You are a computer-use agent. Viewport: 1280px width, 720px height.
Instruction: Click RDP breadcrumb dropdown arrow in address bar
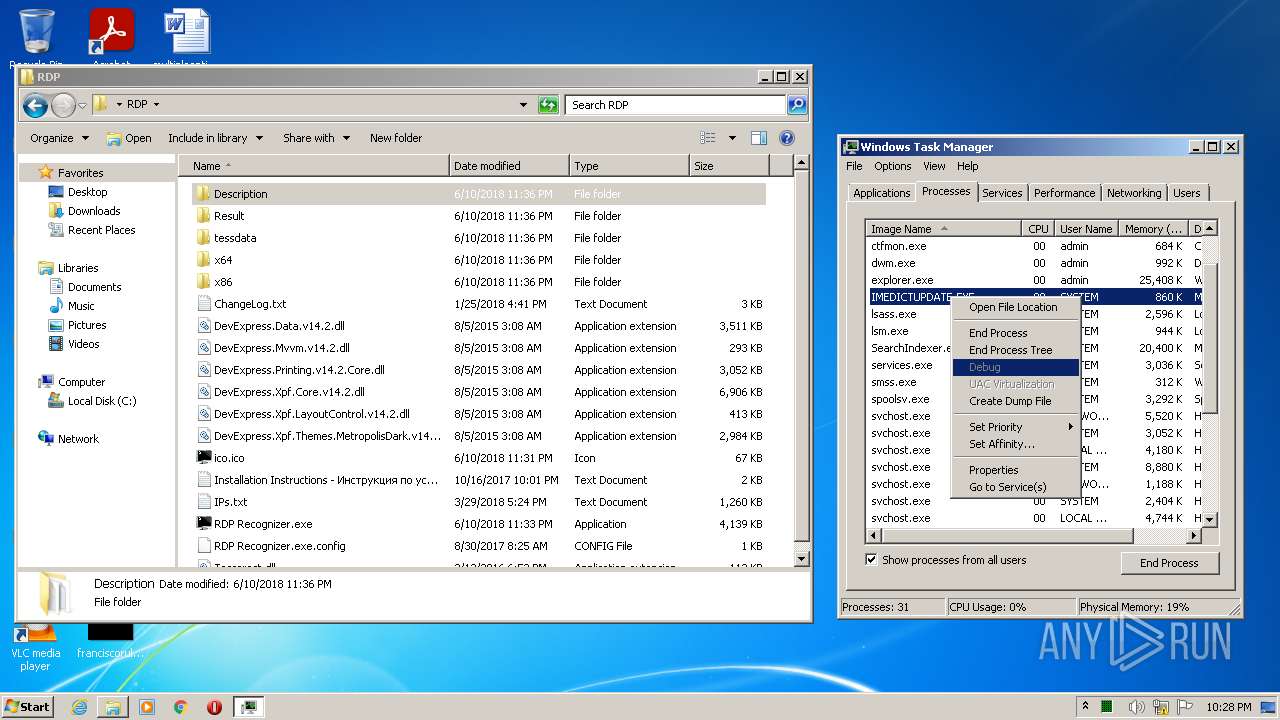click(156, 104)
